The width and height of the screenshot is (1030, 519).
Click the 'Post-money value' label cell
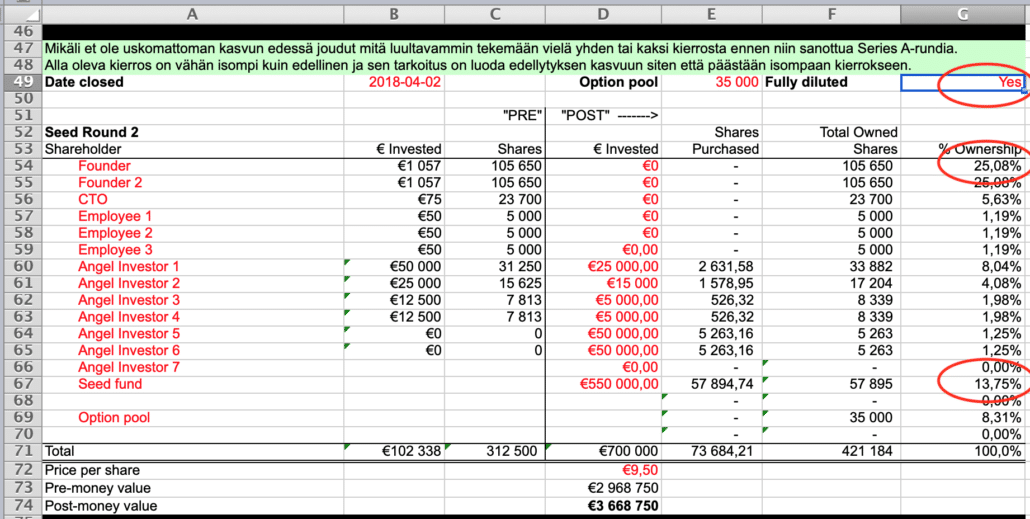[x=192, y=506]
